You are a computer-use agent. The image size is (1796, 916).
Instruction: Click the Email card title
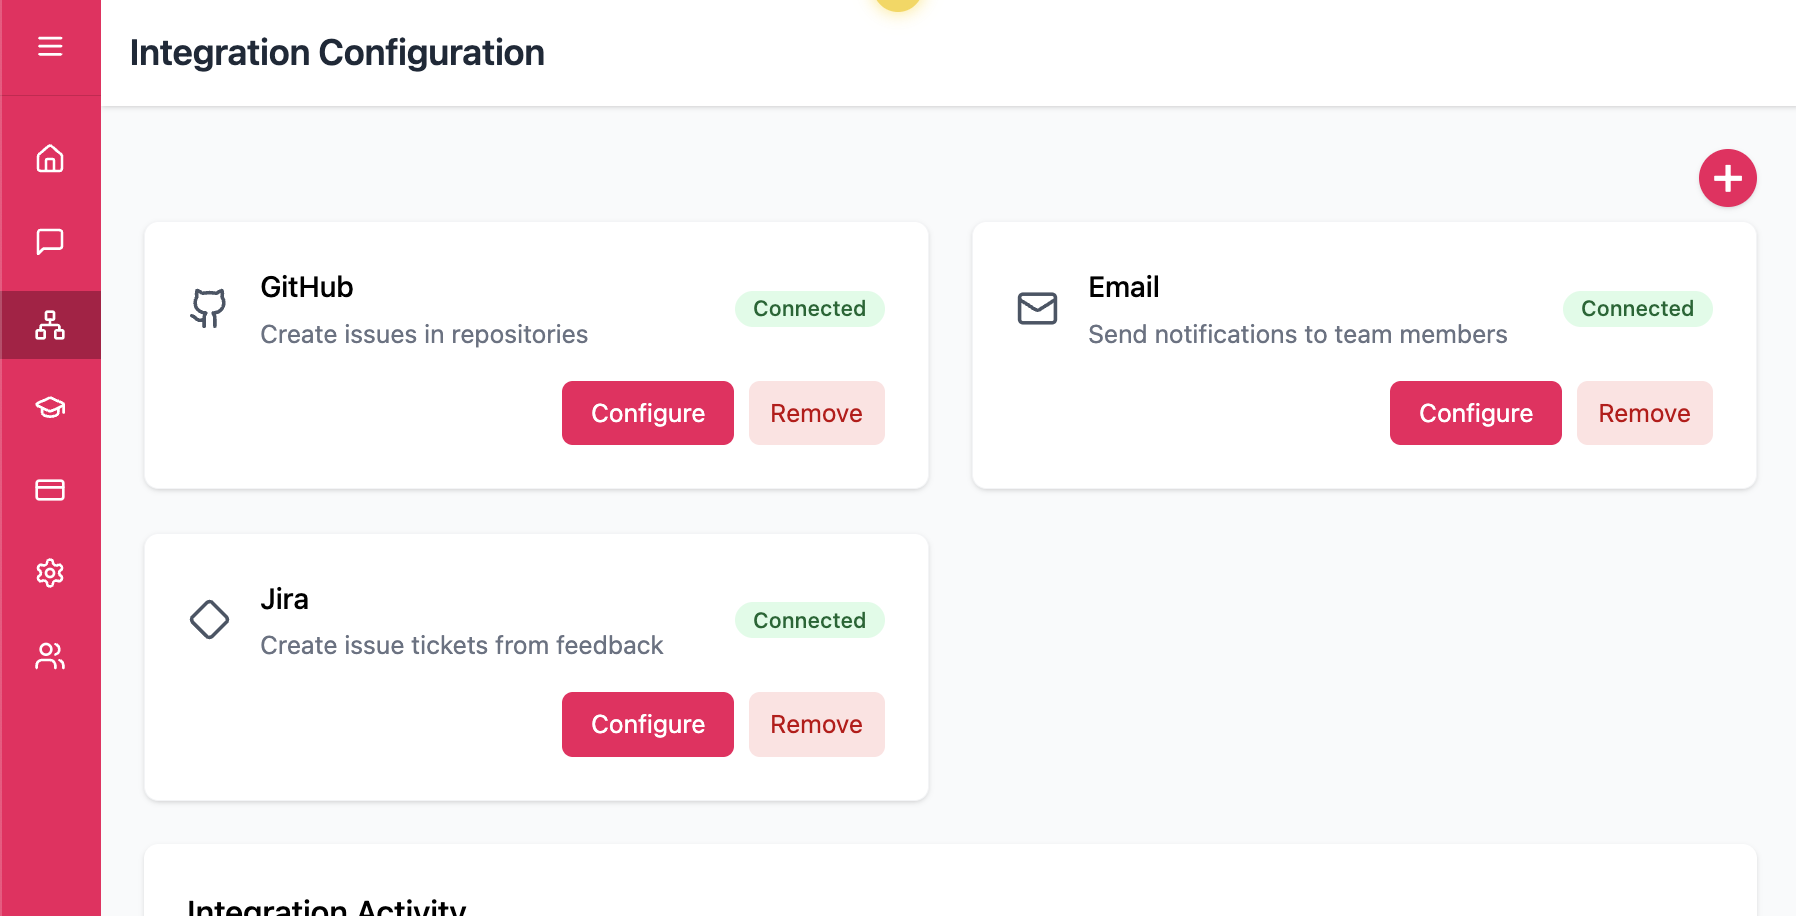coord(1124,287)
